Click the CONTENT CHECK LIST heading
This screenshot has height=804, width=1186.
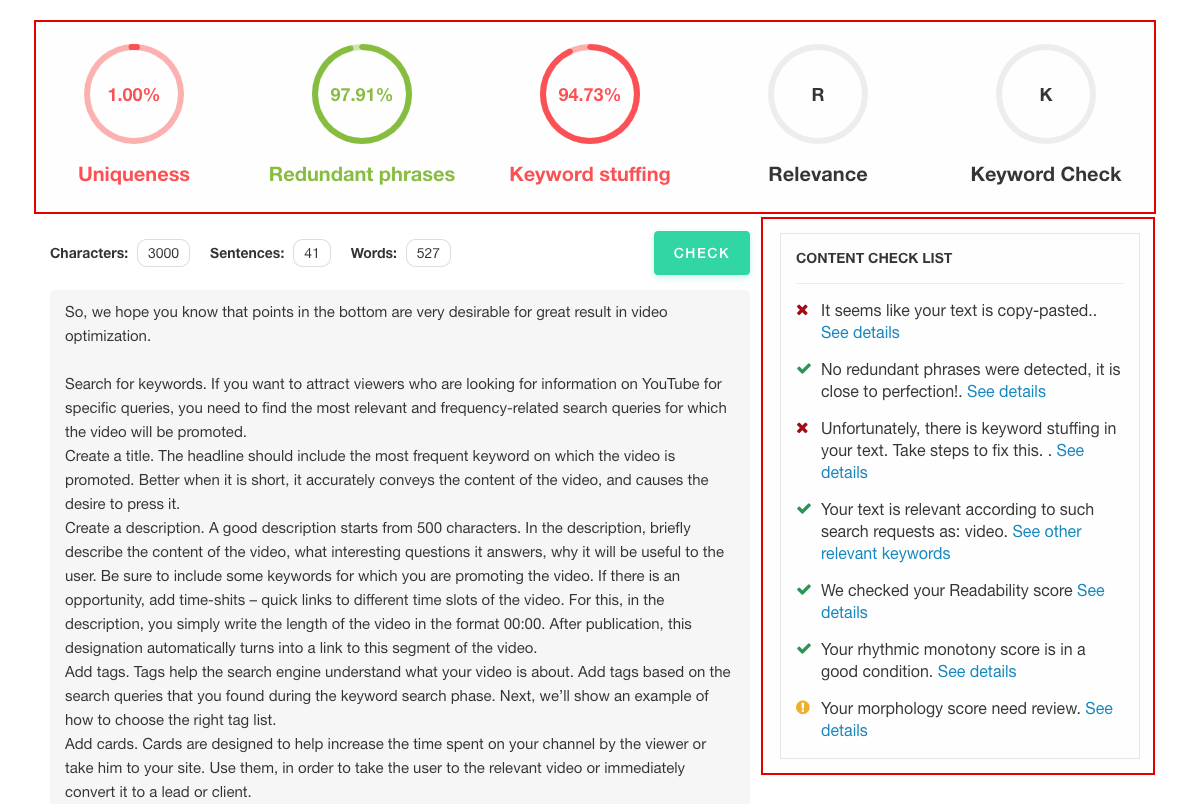(x=874, y=259)
